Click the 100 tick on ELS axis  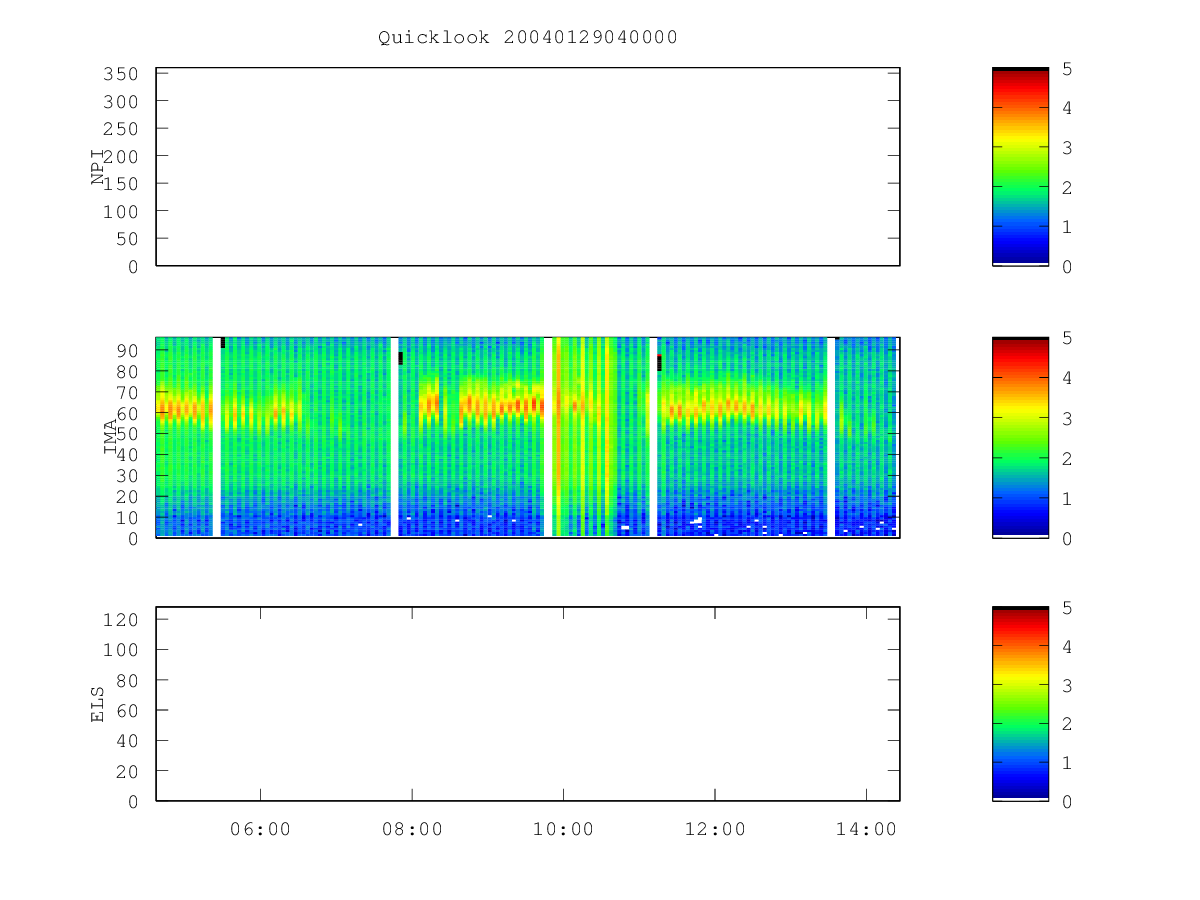tap(119, 650)
